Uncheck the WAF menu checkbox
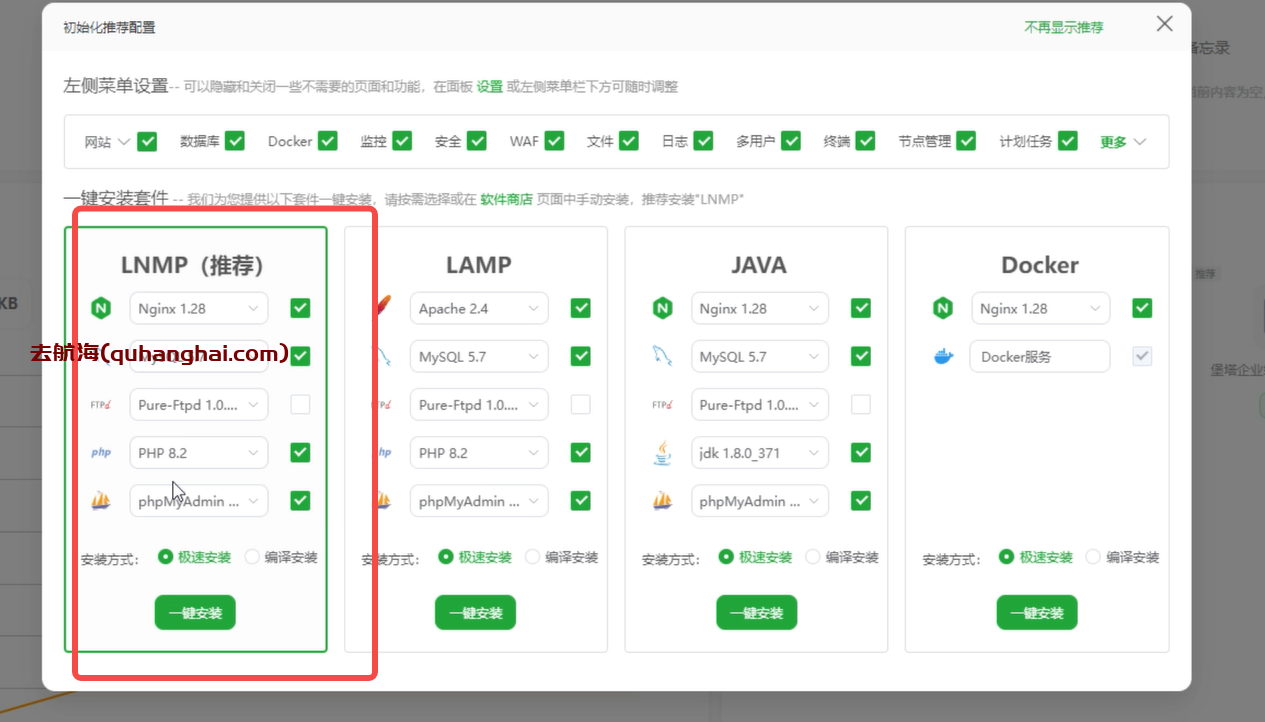The width and height of the screenshot is (1265, 722). point(554,141)
